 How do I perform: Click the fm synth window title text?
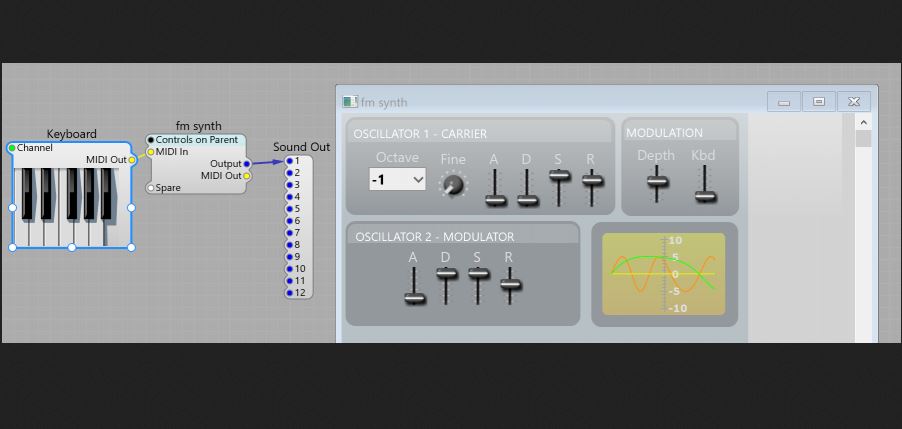[384, 102]
